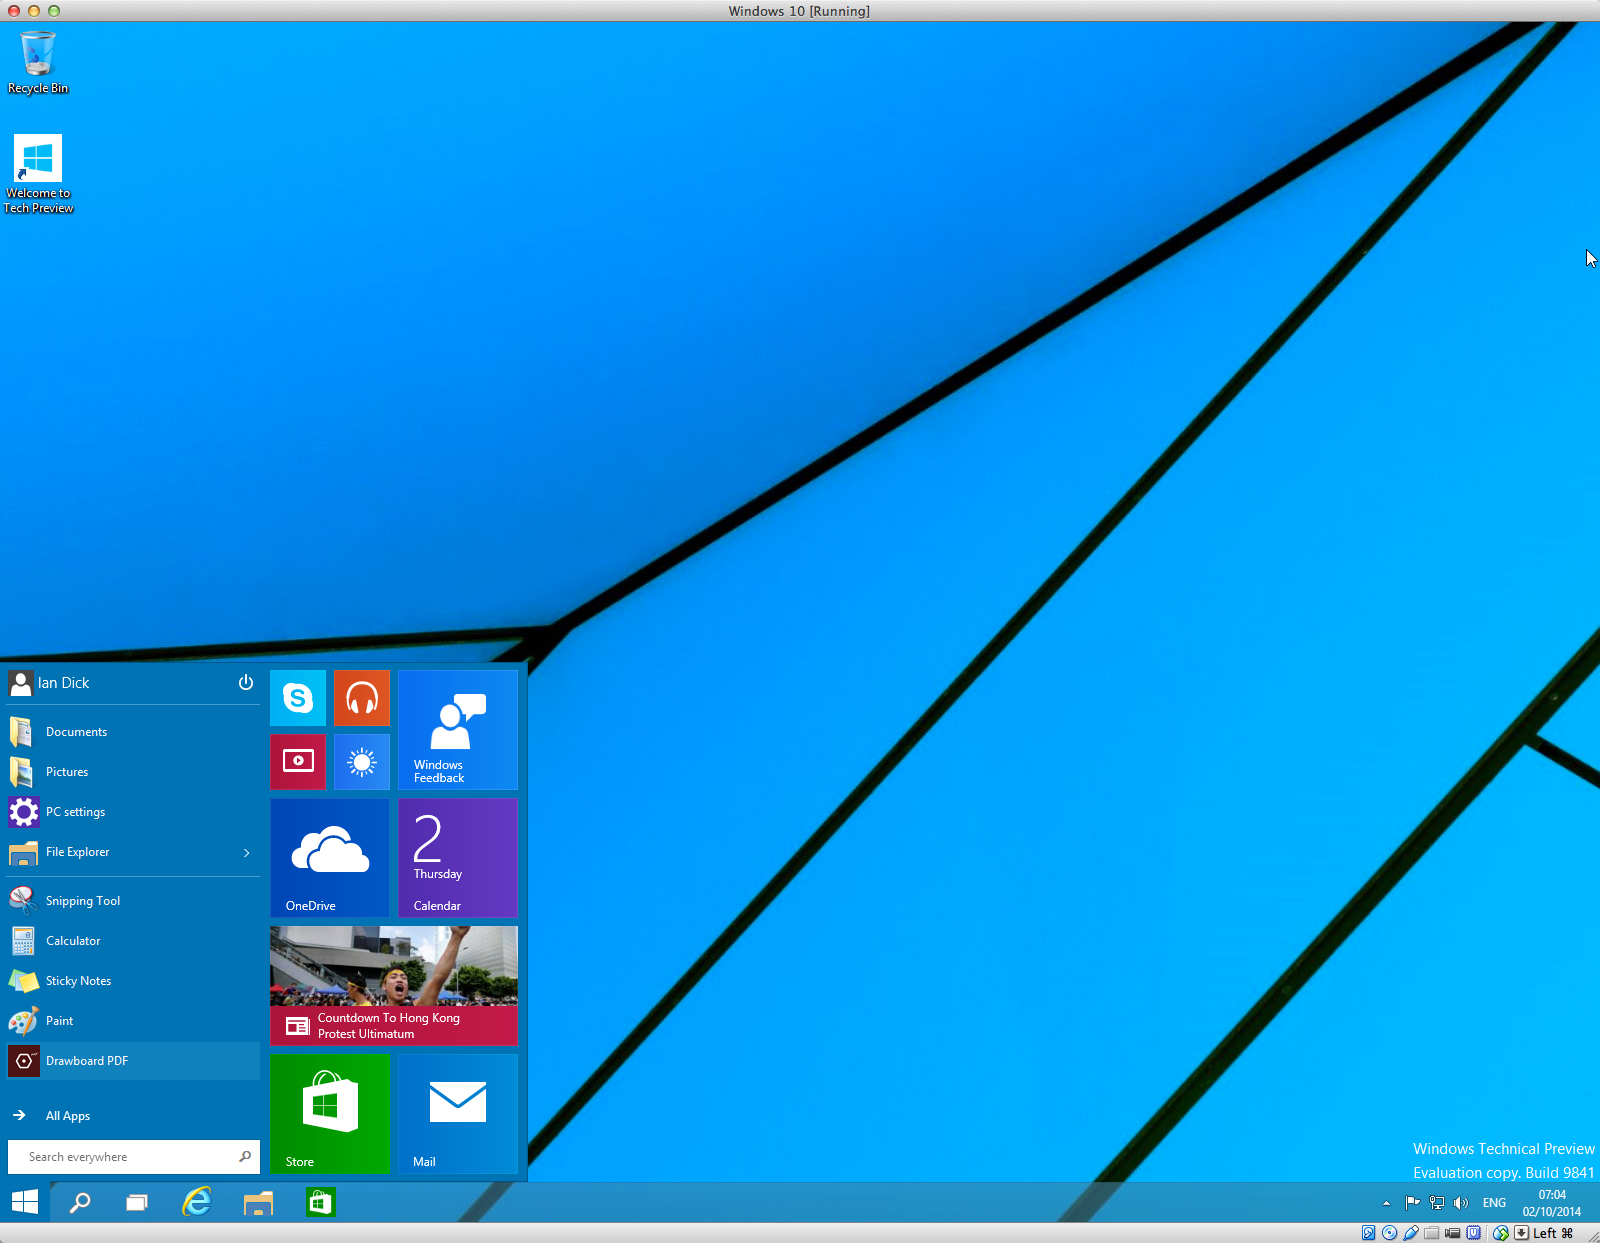Open the Calendar Thursday tile
1600x1243 pixels.
pyautogui.click(x=458, y=858)
